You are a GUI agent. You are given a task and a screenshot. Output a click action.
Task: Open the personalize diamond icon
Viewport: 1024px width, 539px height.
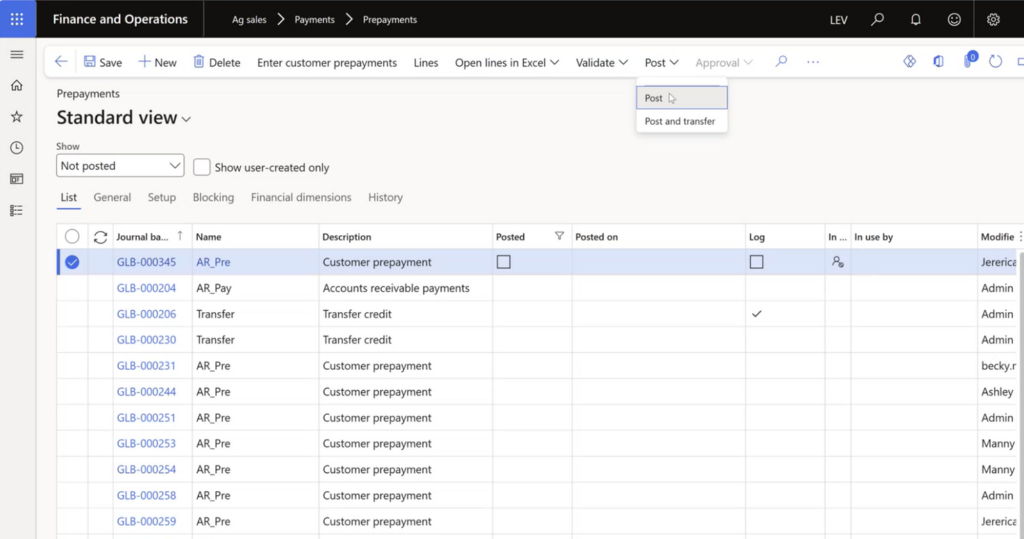pos(909,61)
